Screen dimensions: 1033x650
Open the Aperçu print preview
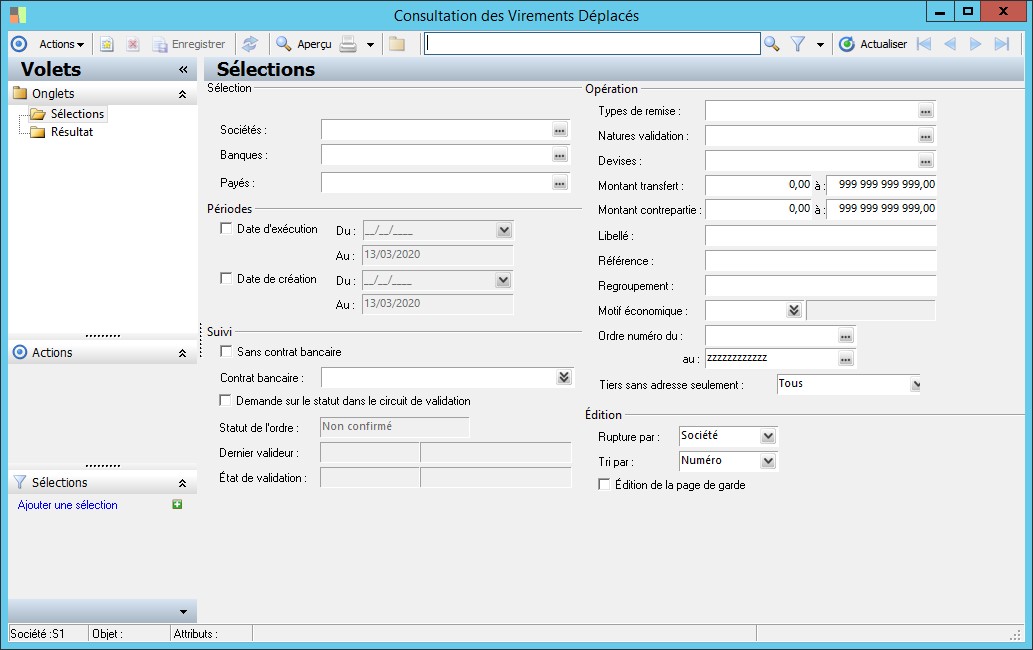point(304,44)
